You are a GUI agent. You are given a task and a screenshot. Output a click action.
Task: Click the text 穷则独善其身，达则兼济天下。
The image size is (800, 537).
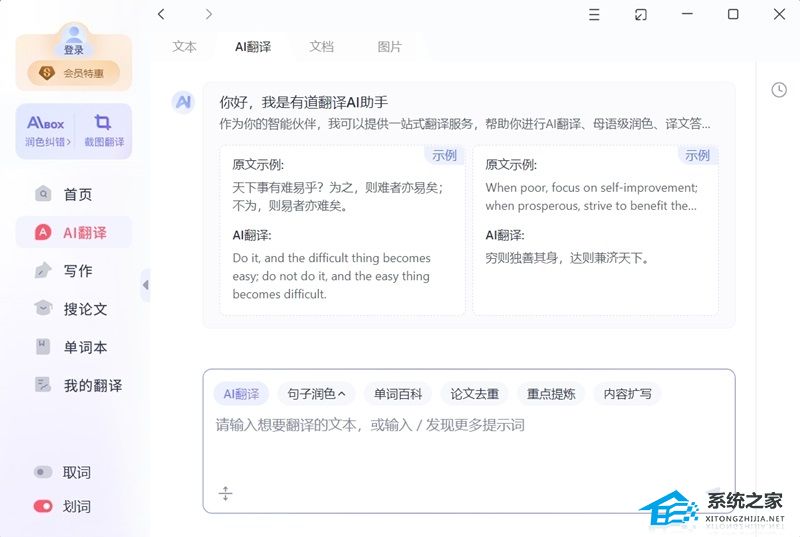point(568,258)
